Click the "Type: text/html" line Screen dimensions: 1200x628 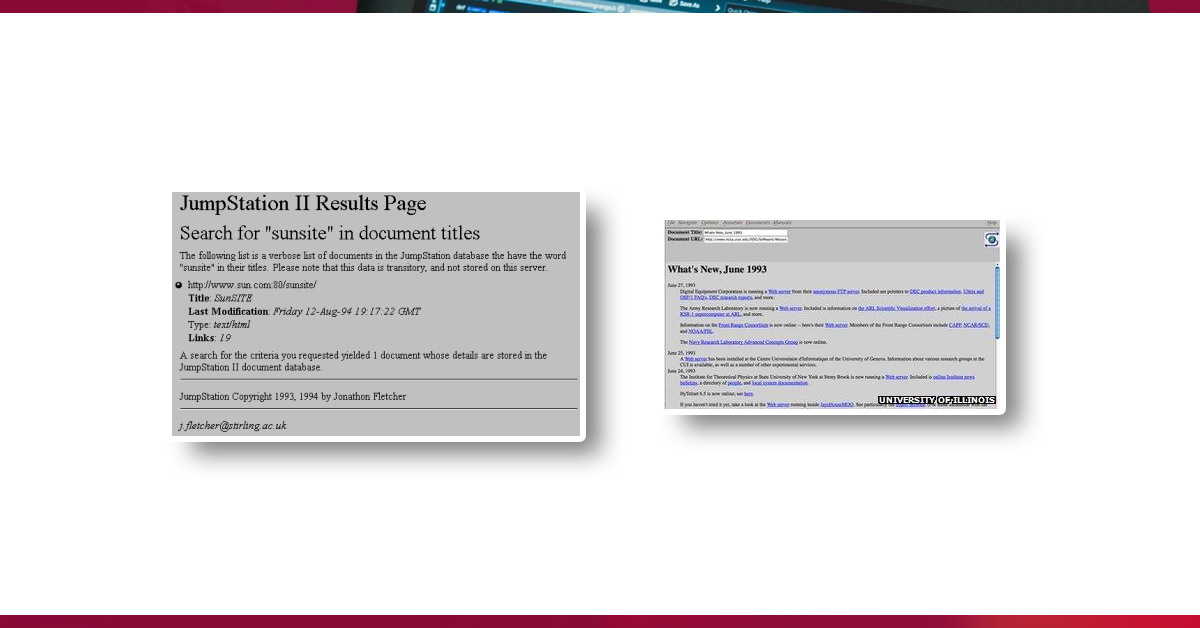coord(219,324)
